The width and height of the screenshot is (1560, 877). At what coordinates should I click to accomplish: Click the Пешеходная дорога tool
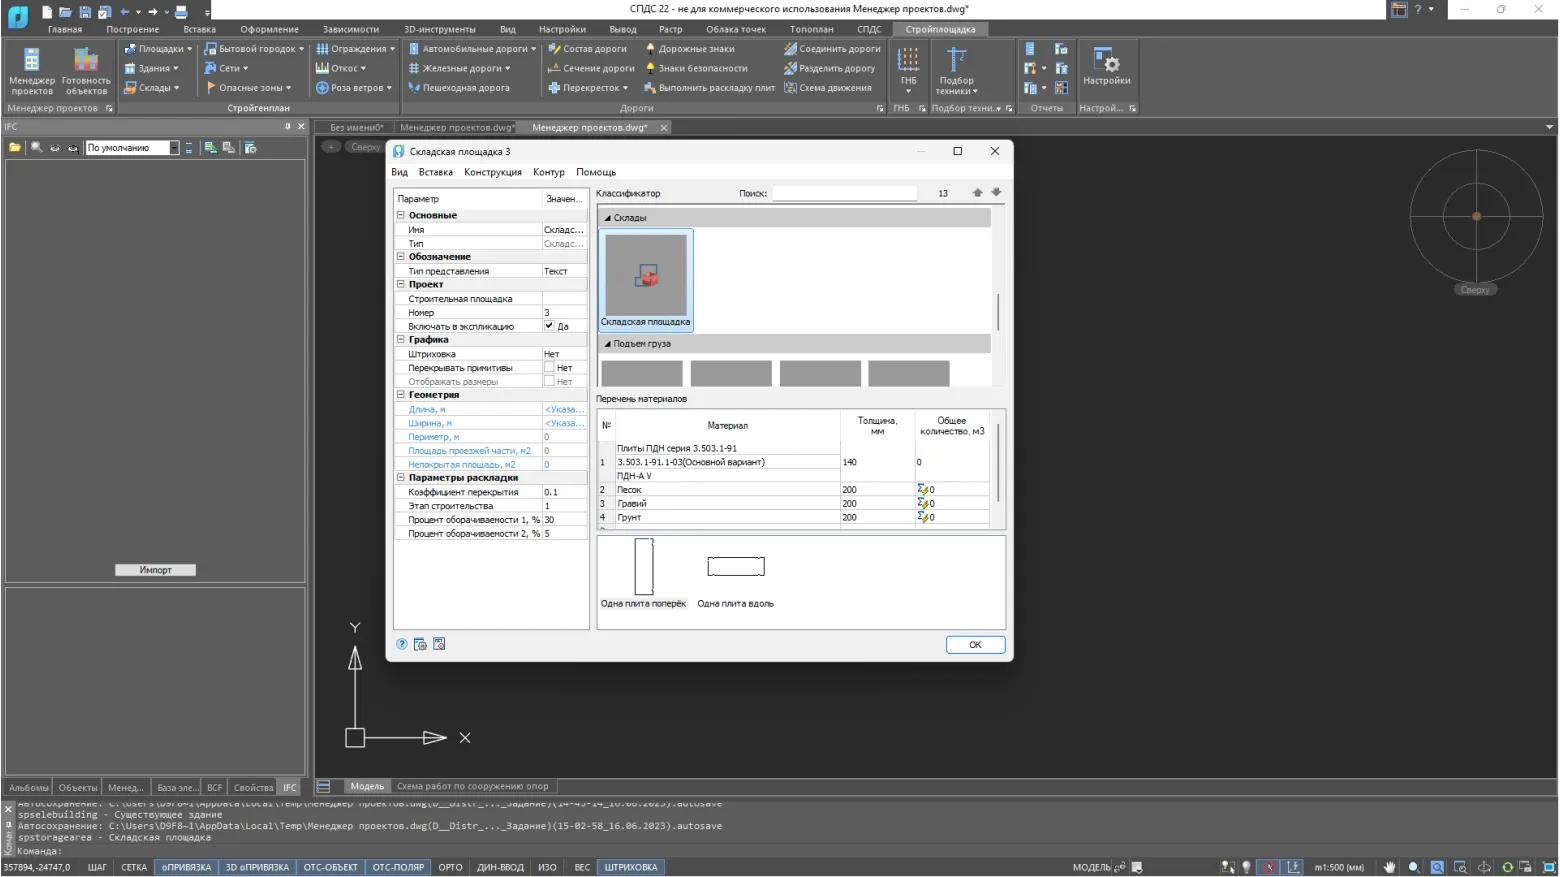coord(459,88)
